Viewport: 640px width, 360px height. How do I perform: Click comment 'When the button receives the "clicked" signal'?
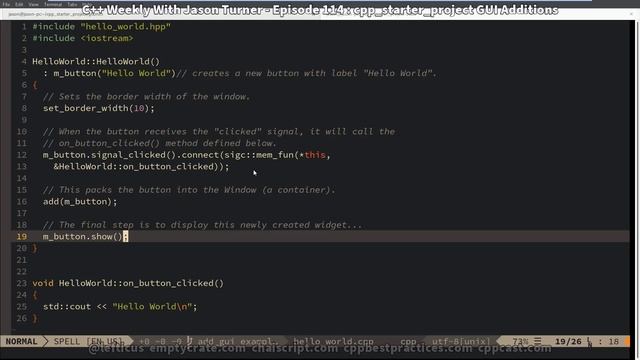[219, 132]
